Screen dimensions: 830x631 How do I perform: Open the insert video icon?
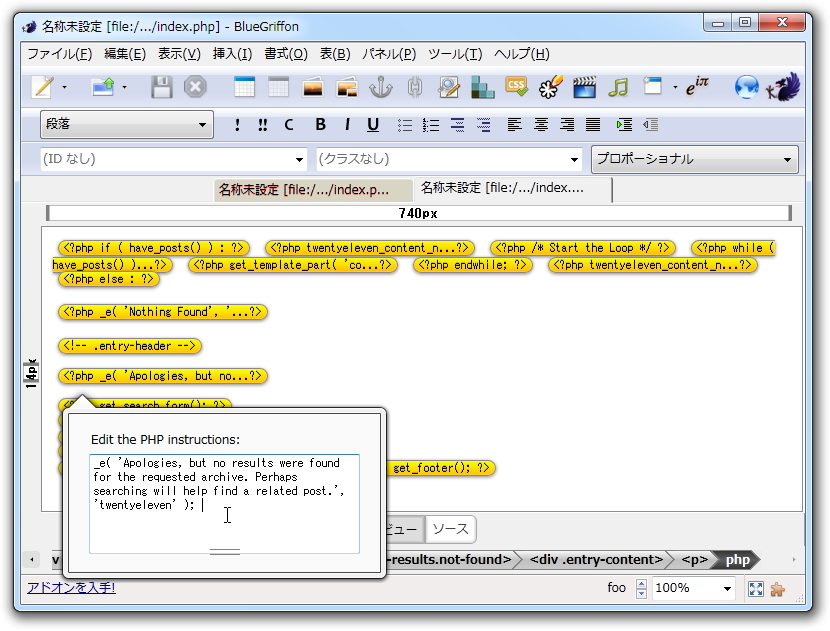tap(583, 88)
